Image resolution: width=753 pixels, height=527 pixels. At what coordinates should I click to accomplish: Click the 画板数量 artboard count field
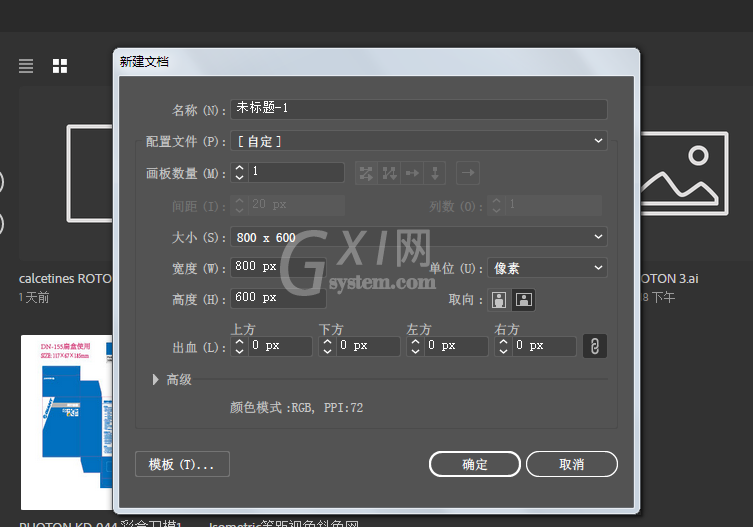[296, 172]
